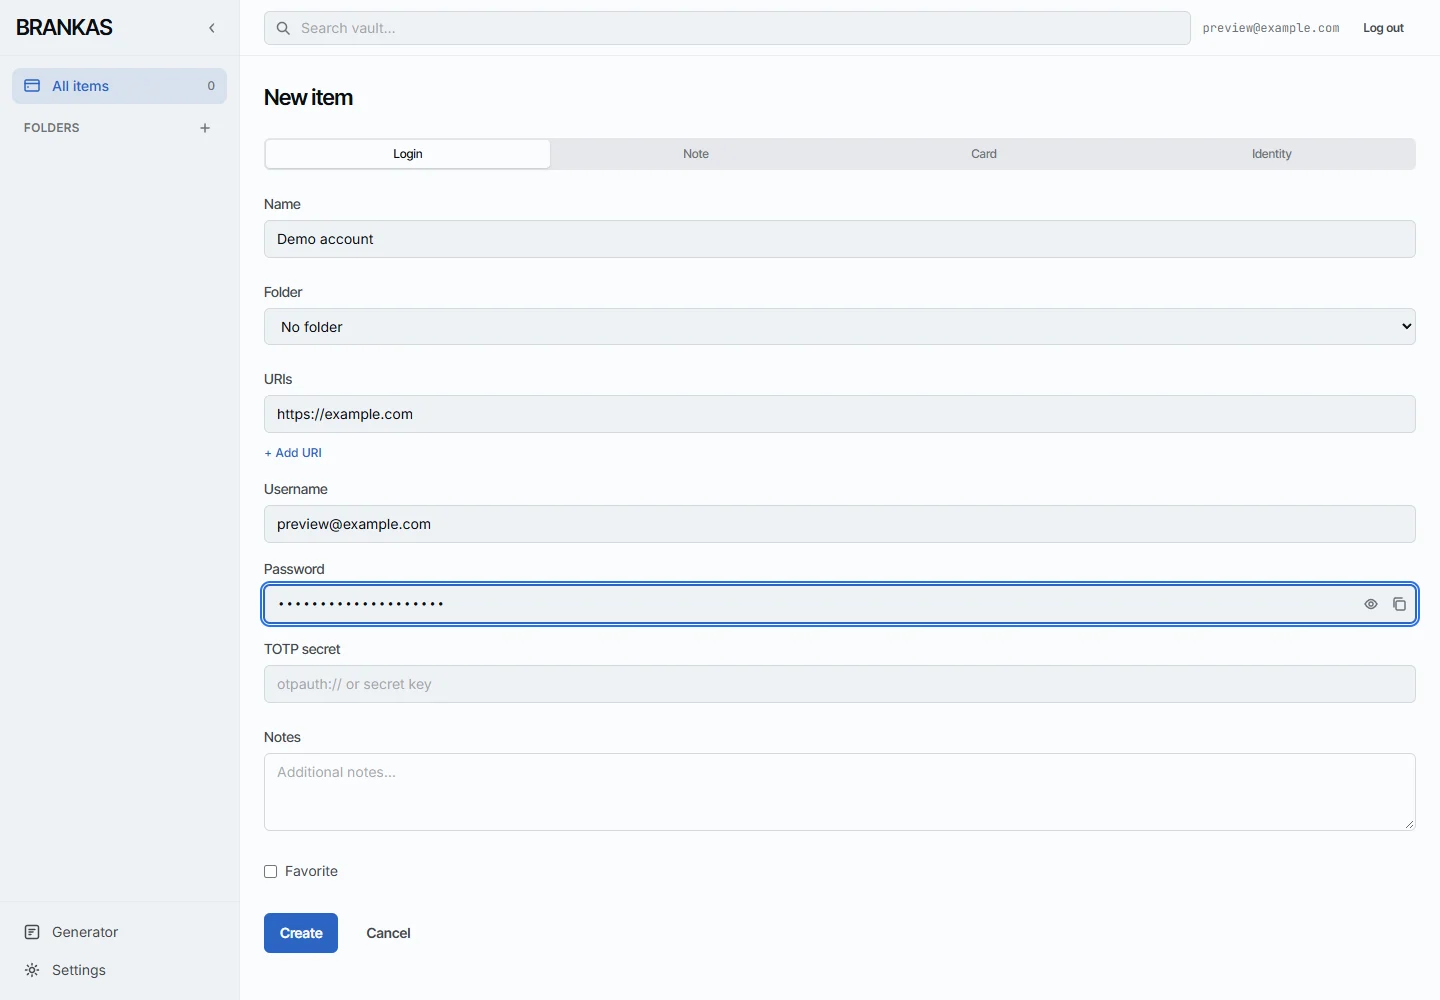
Task: Click the + Add URI link
Action: pyautogui.click(x=293, y=453)
